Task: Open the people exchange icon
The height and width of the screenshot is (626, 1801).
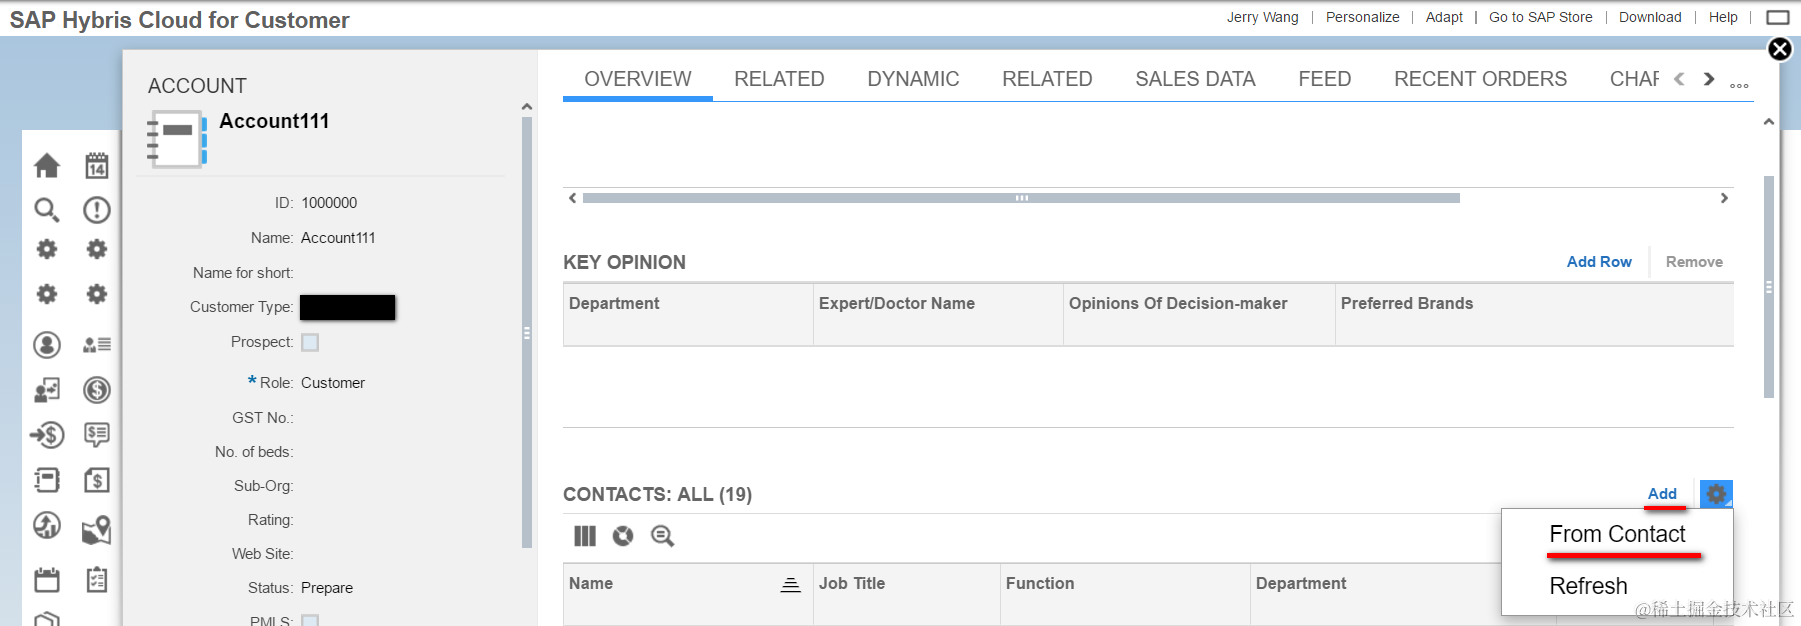Action: [x=47, y=390]
